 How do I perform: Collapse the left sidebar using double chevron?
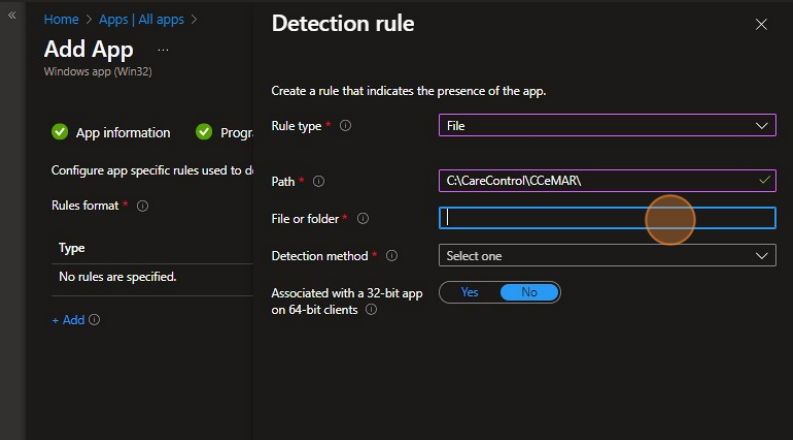click(x=12, y=16)
